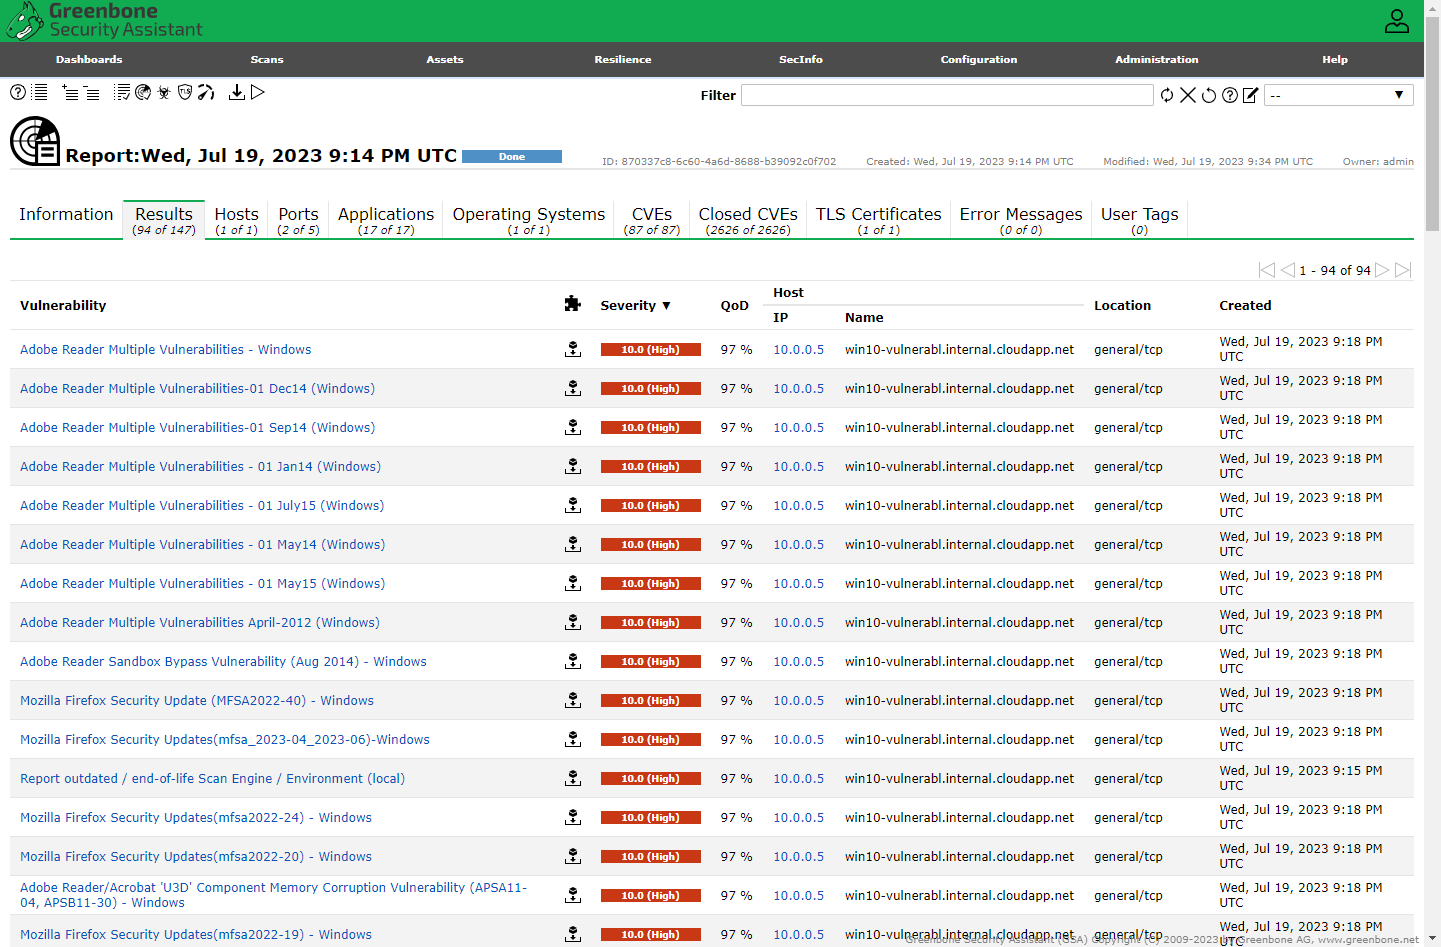
Task: Click solution icon for Adobe Reader April-2012 row
Action: click(x=573, y=622)
